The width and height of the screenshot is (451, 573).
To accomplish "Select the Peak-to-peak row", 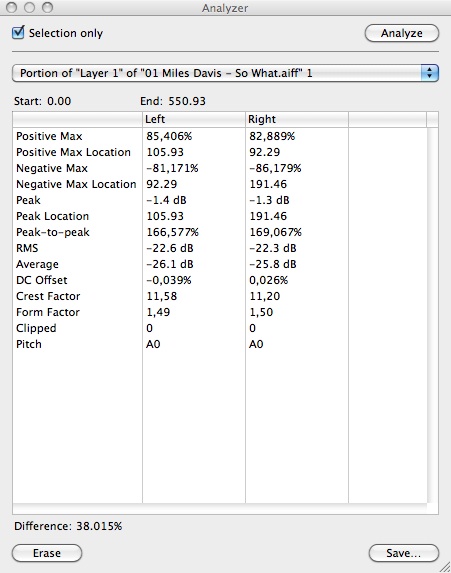I will pyautogui.click(x=219, y=232).
